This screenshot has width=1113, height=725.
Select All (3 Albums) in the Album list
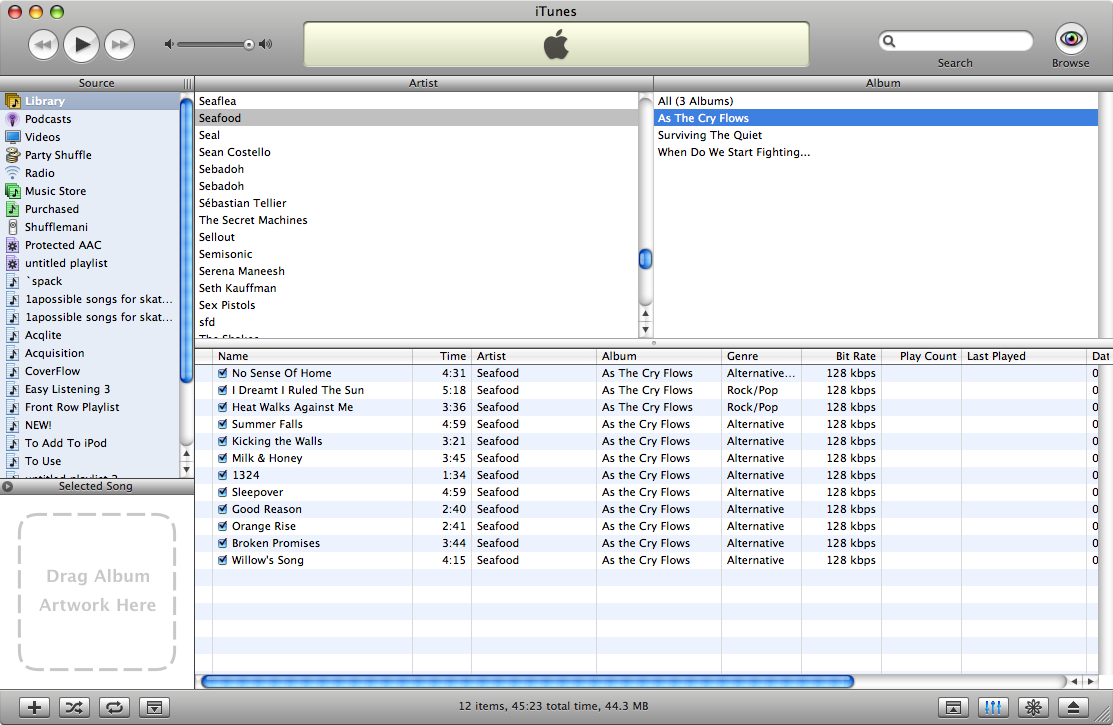tap(876, 101)
